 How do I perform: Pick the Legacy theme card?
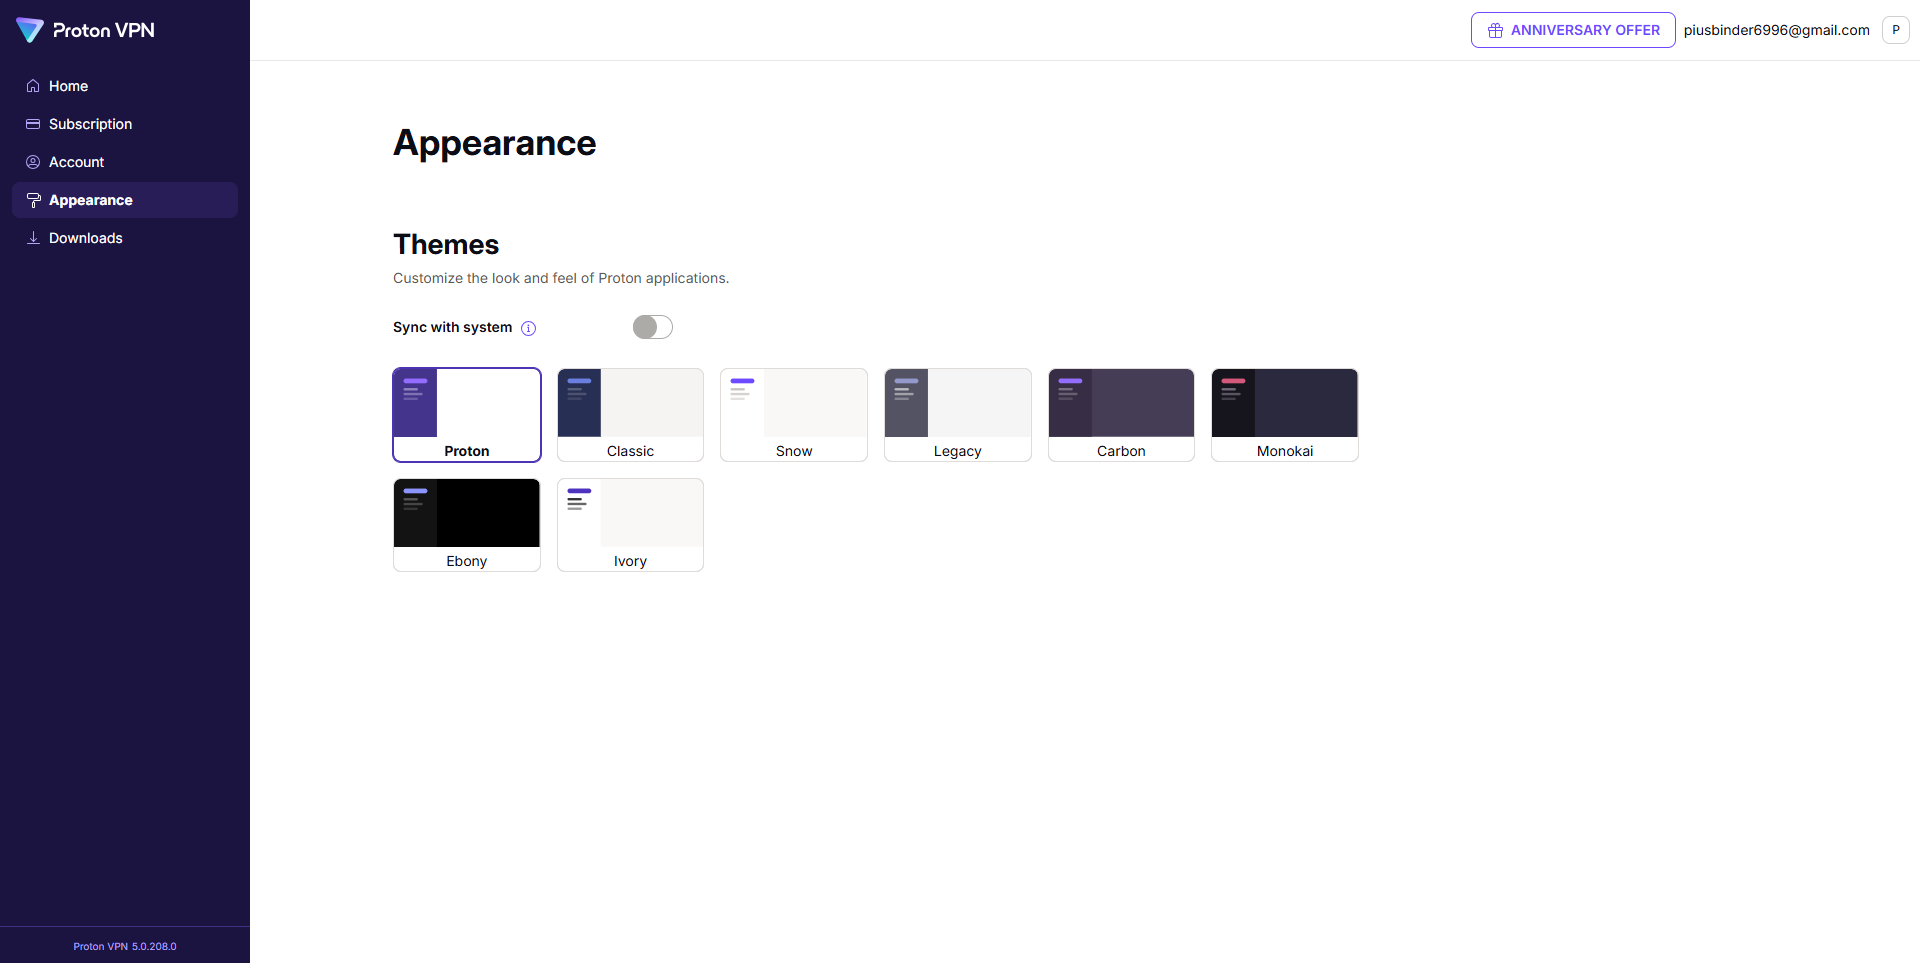[x=957, y=415]
